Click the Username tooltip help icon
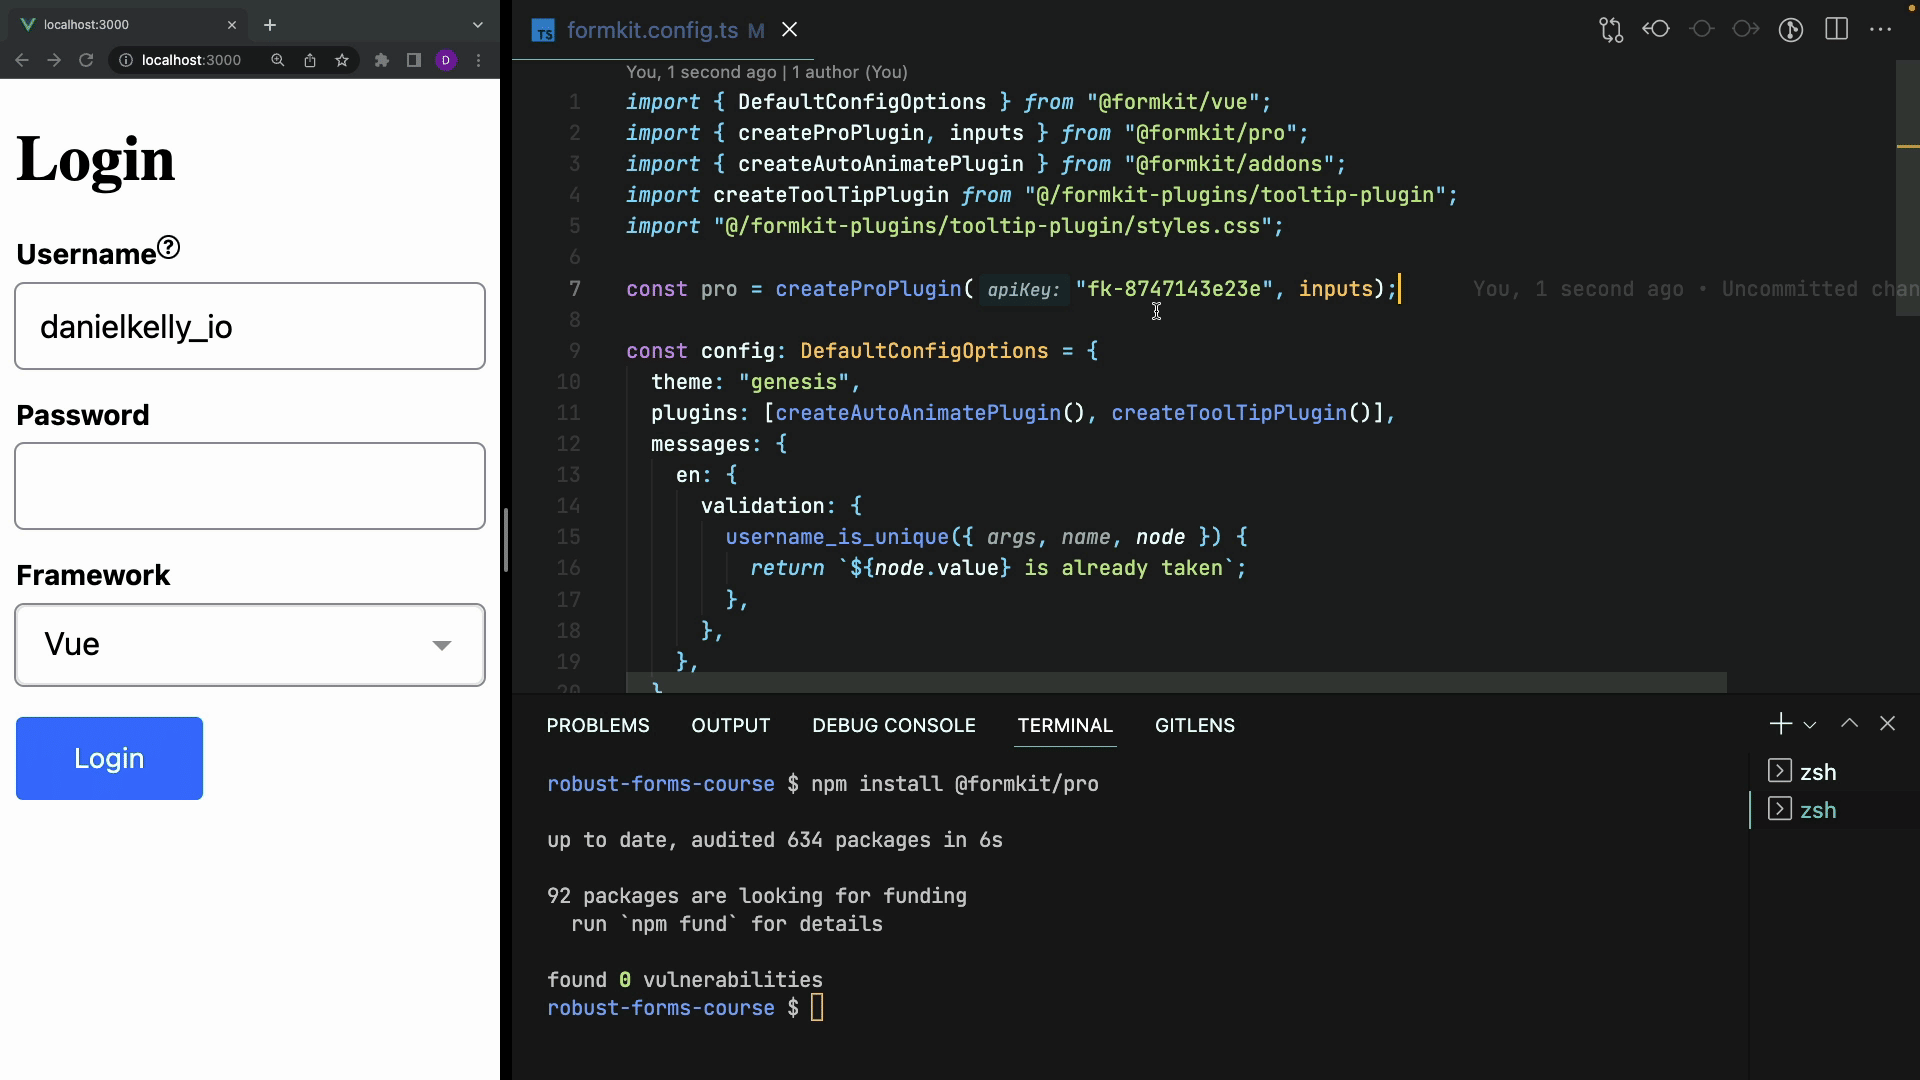The width and height of the screenshot is (1920, 1080). coord(169,247)
